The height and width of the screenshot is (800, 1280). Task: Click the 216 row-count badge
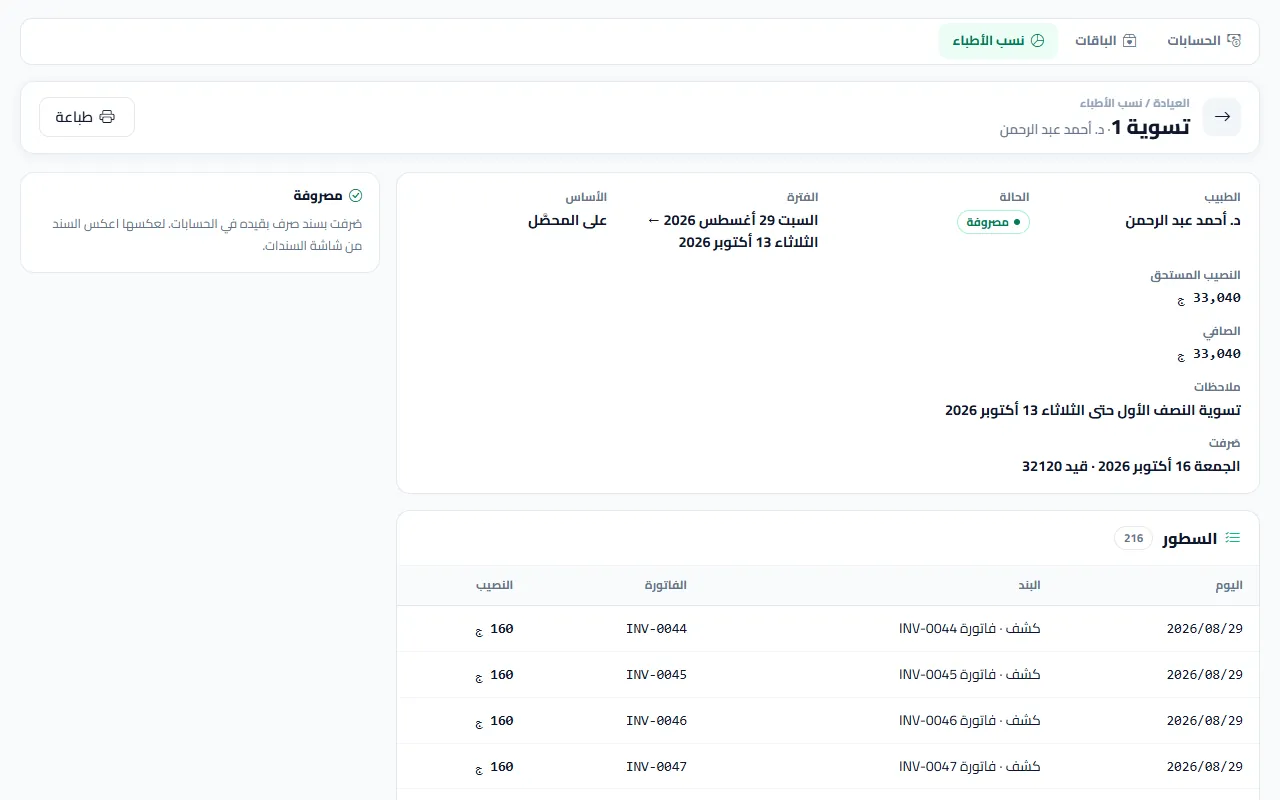pyautogui.click(x=1133, y=538)
